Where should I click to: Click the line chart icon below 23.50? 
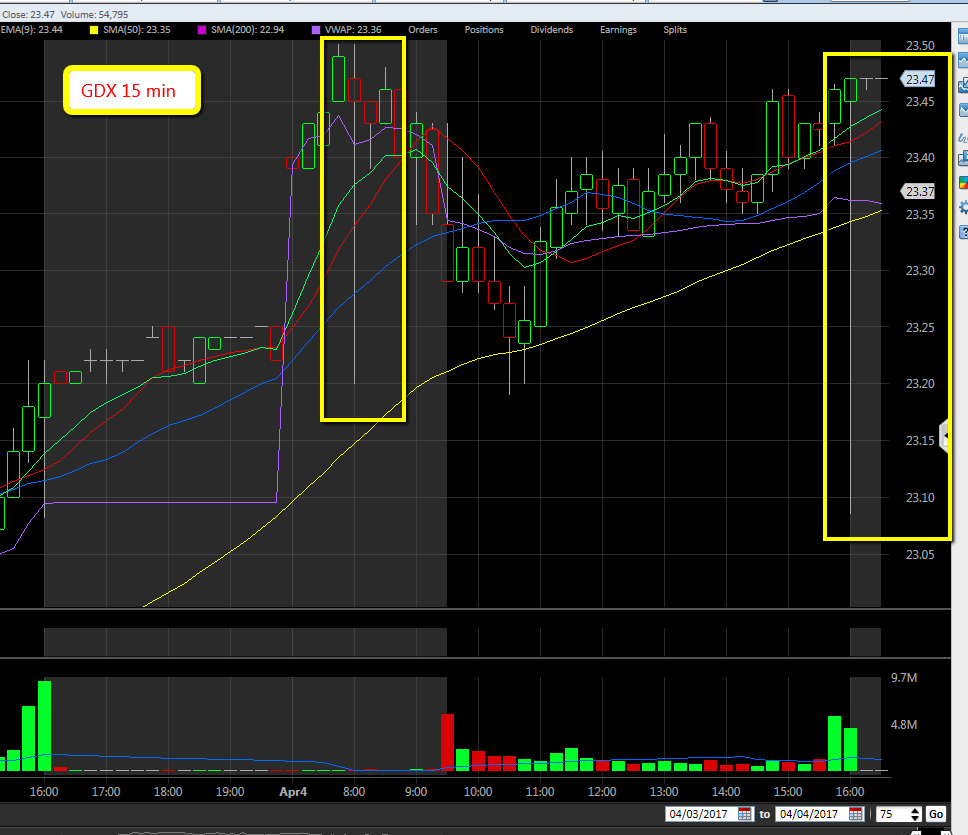coord(963,62)
